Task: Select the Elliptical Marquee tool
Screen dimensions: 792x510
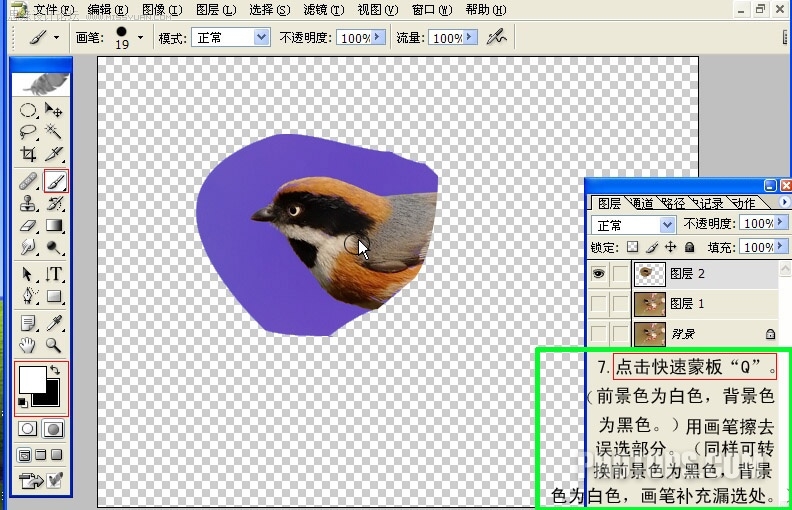Action: click(28, 110)
